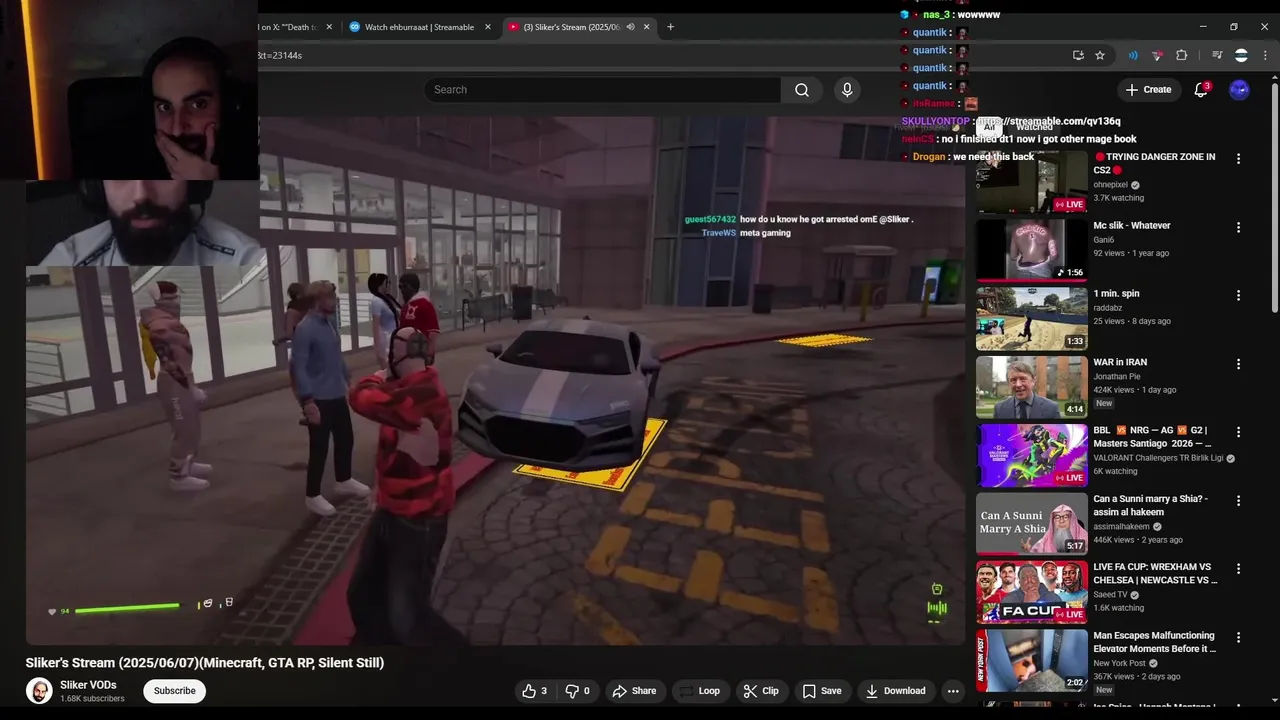
Task: Open options for Mc slik - Whatever
Action: [x=1238, y=227]
